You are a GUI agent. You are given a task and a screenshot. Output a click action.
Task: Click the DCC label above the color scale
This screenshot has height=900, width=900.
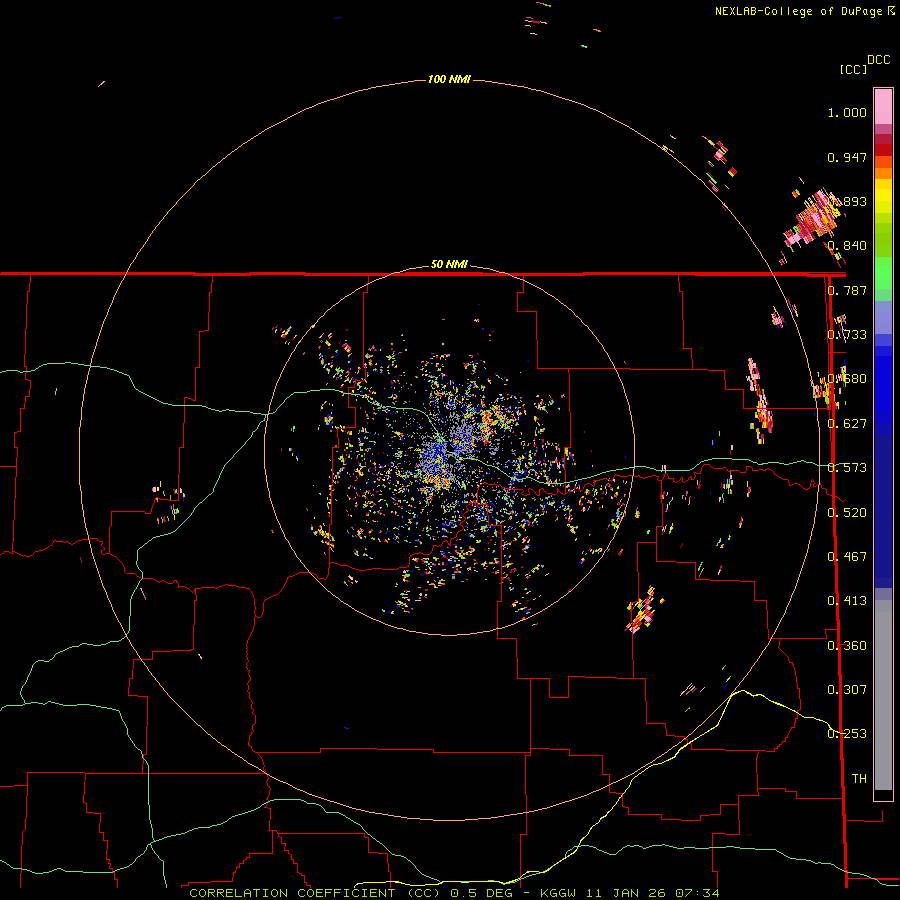click(x=878, y=60)
